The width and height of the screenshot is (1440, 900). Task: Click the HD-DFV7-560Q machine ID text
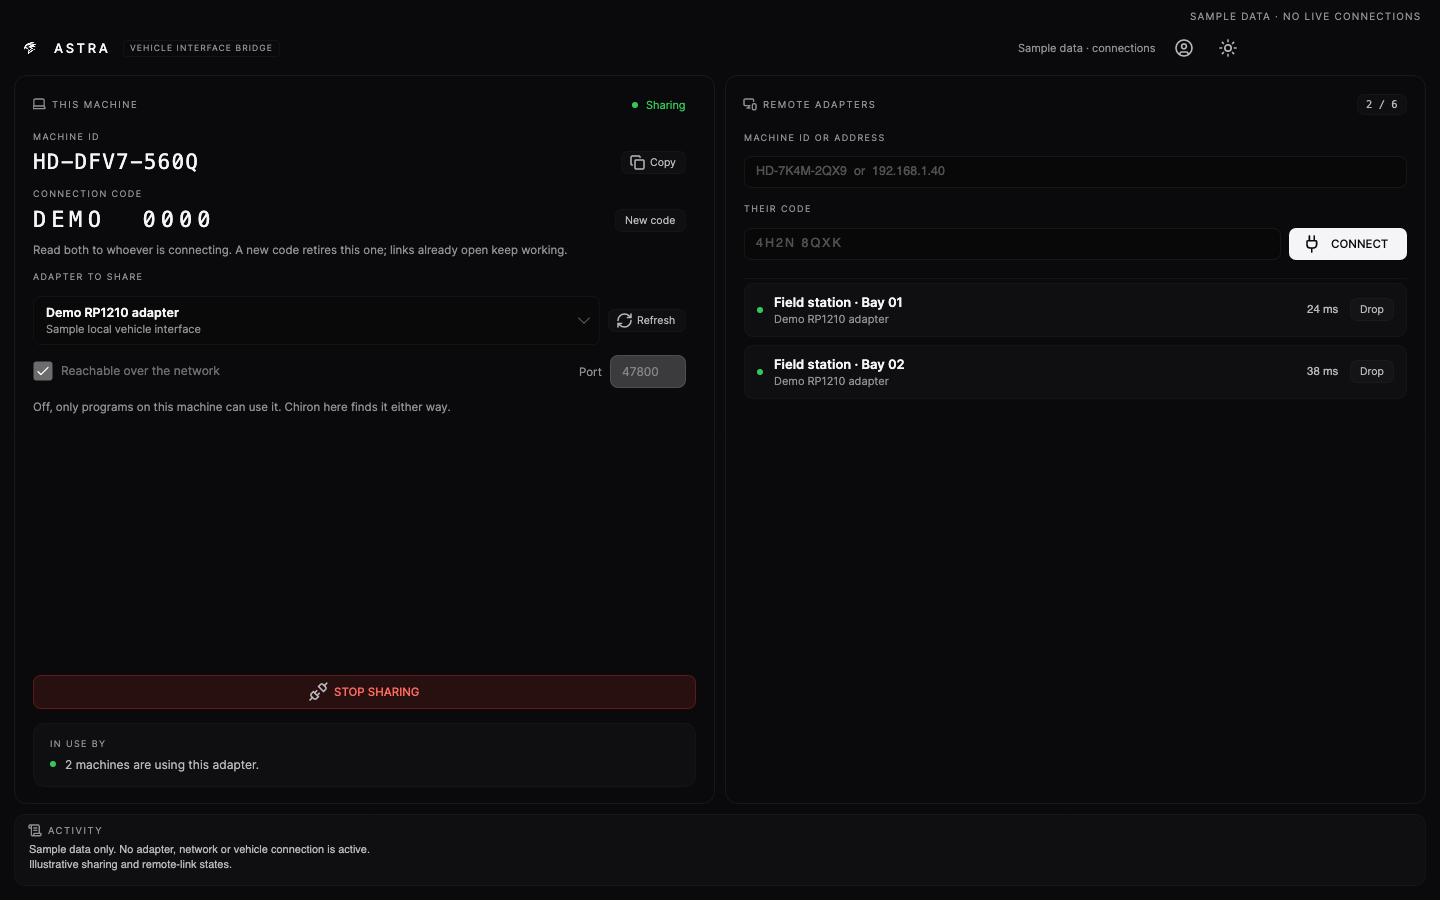coord(116,162)
